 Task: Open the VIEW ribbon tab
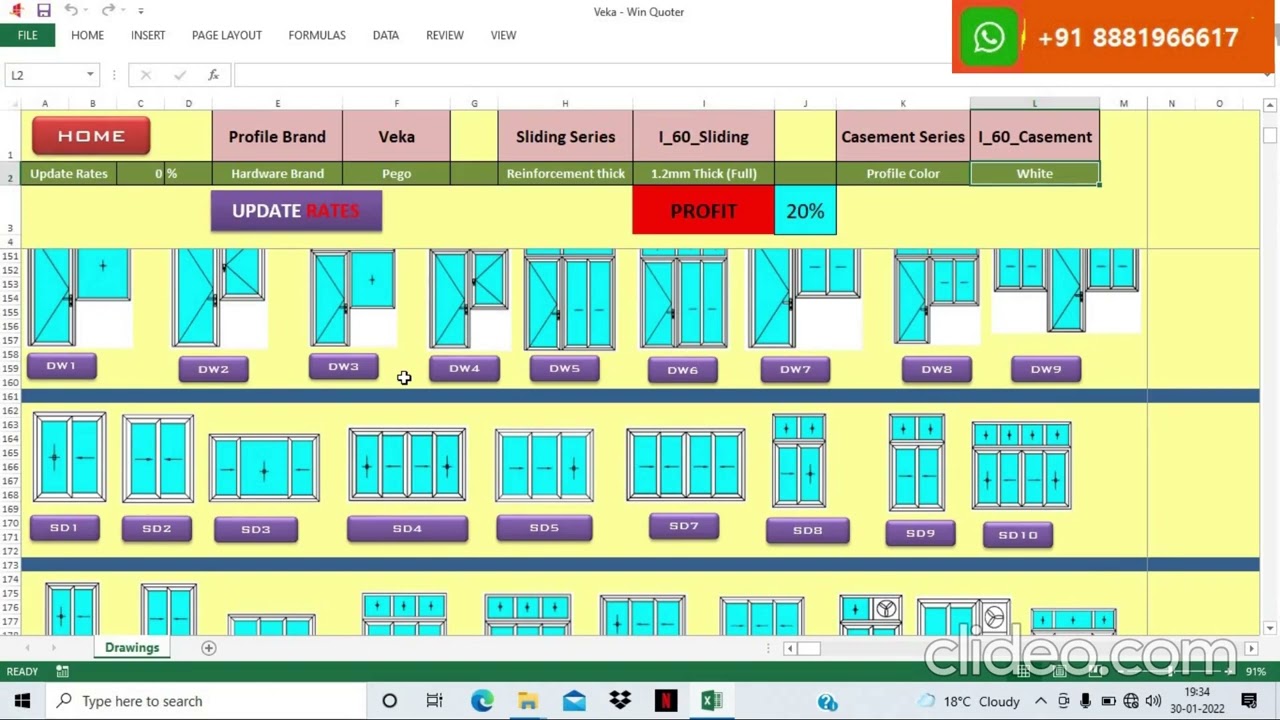[x=503, y=35]
